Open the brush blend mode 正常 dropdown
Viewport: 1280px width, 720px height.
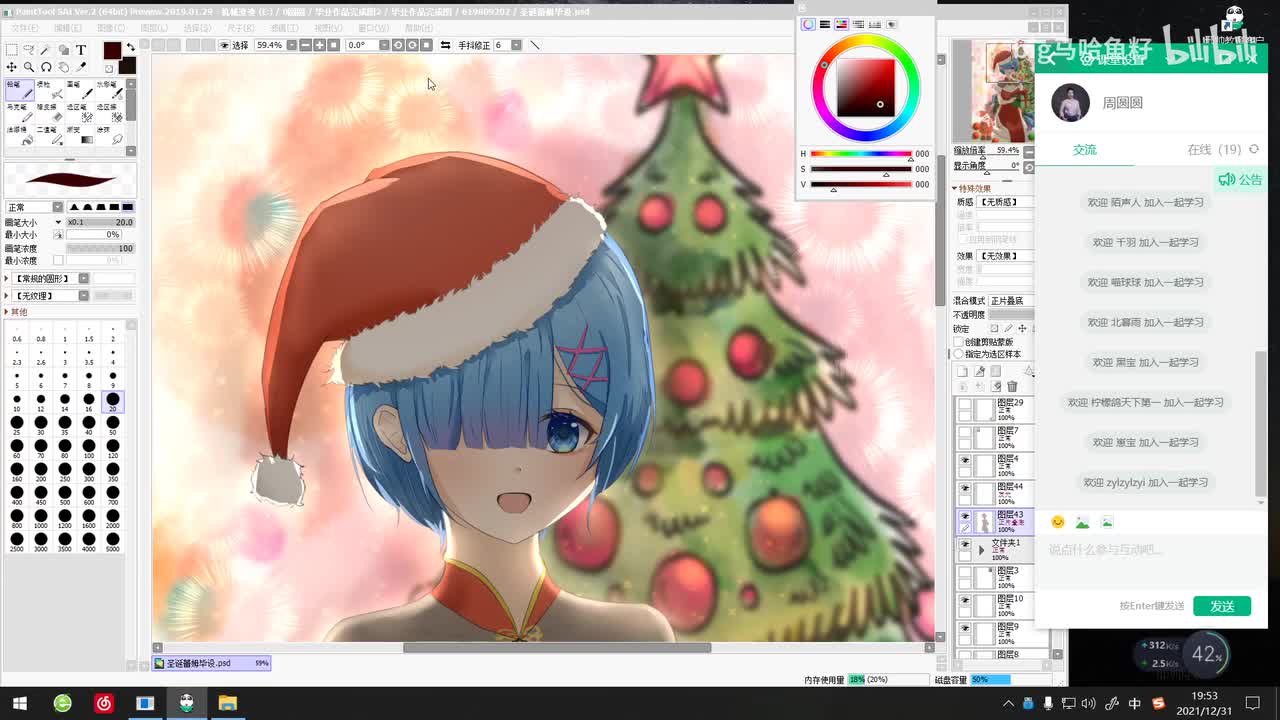pyautogui.click(x=57, y=207)
